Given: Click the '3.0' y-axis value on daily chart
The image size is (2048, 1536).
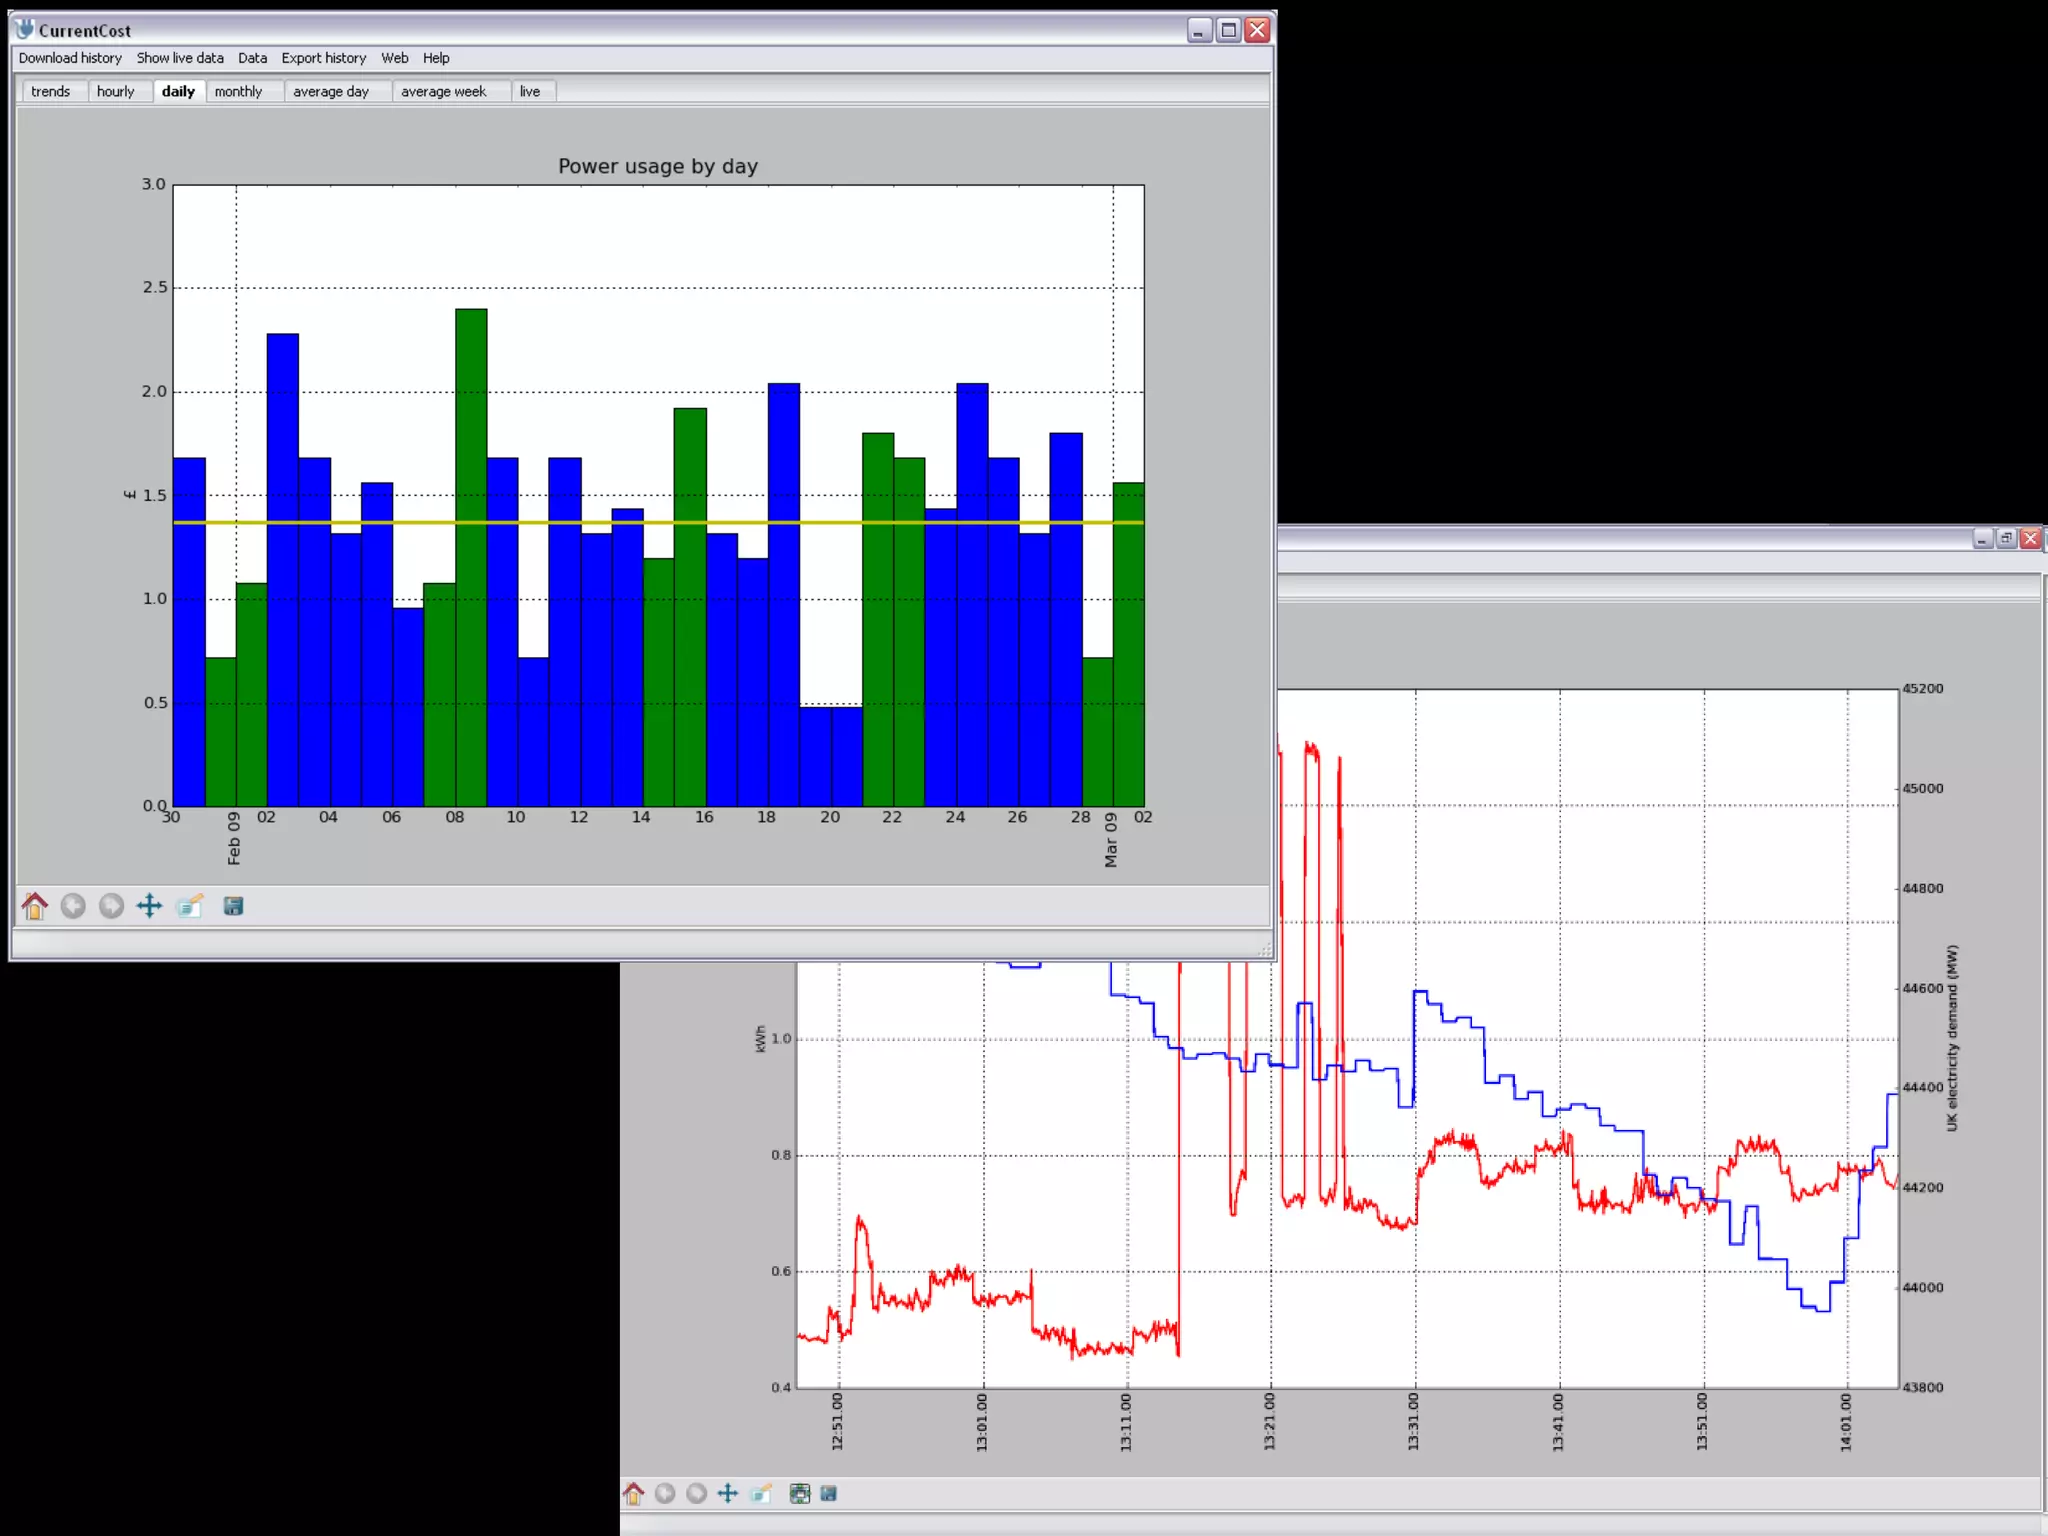Looking at the screenshot, I should tap(154, 184).
